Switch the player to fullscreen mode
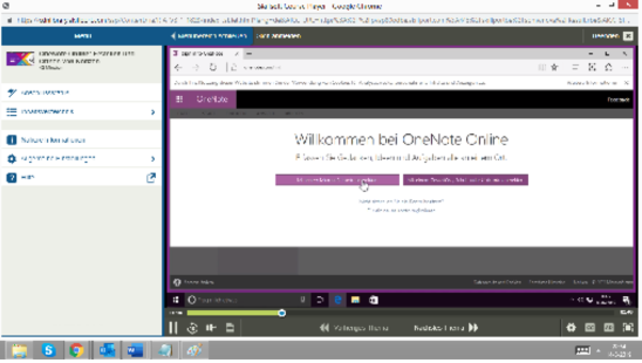Viewport: 642px width, 363px height. point(628,327)
